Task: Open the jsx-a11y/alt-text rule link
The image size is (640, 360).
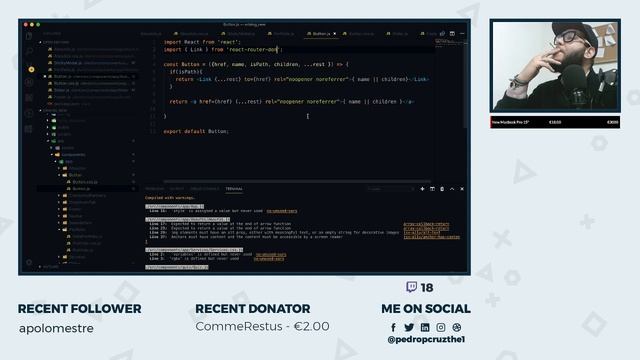Action: pyautogui.click(x=422, y=232)
